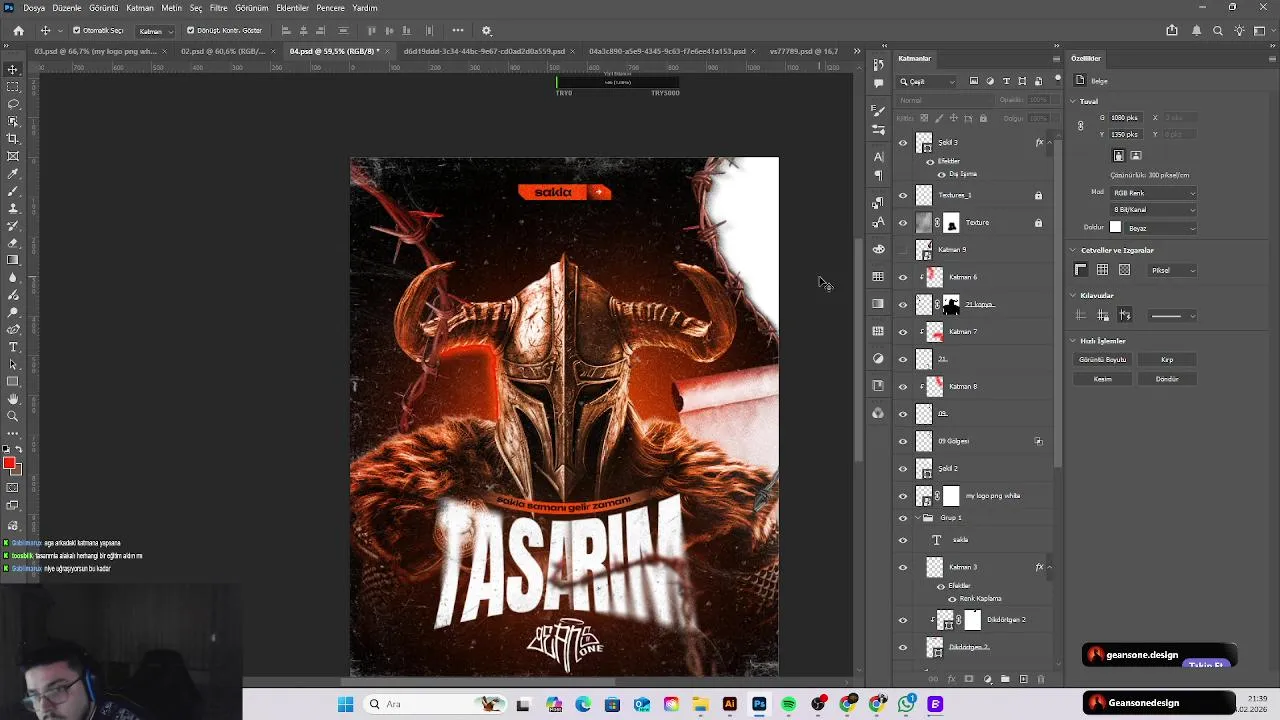
Task: Select the Lasso tool
Action: coord(13,104)
